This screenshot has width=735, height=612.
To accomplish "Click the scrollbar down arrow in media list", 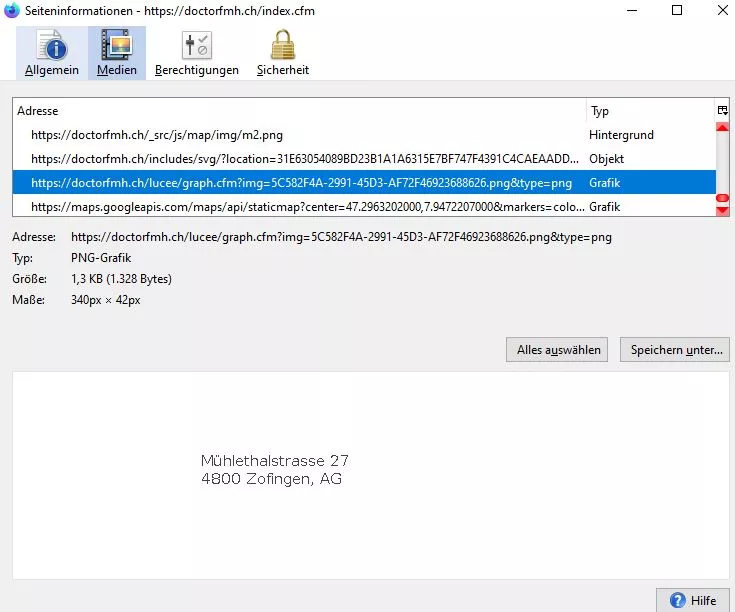I will point(722,211).
